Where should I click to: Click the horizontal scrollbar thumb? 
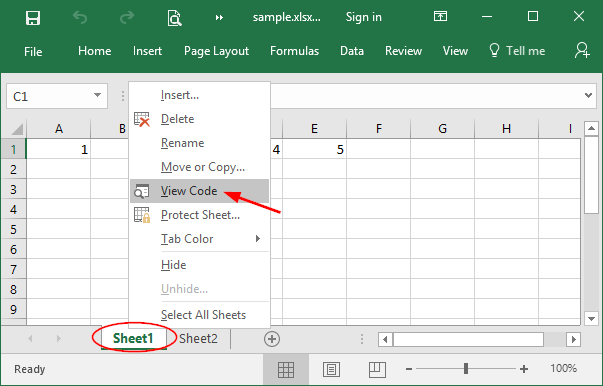[x=468, y=339]
